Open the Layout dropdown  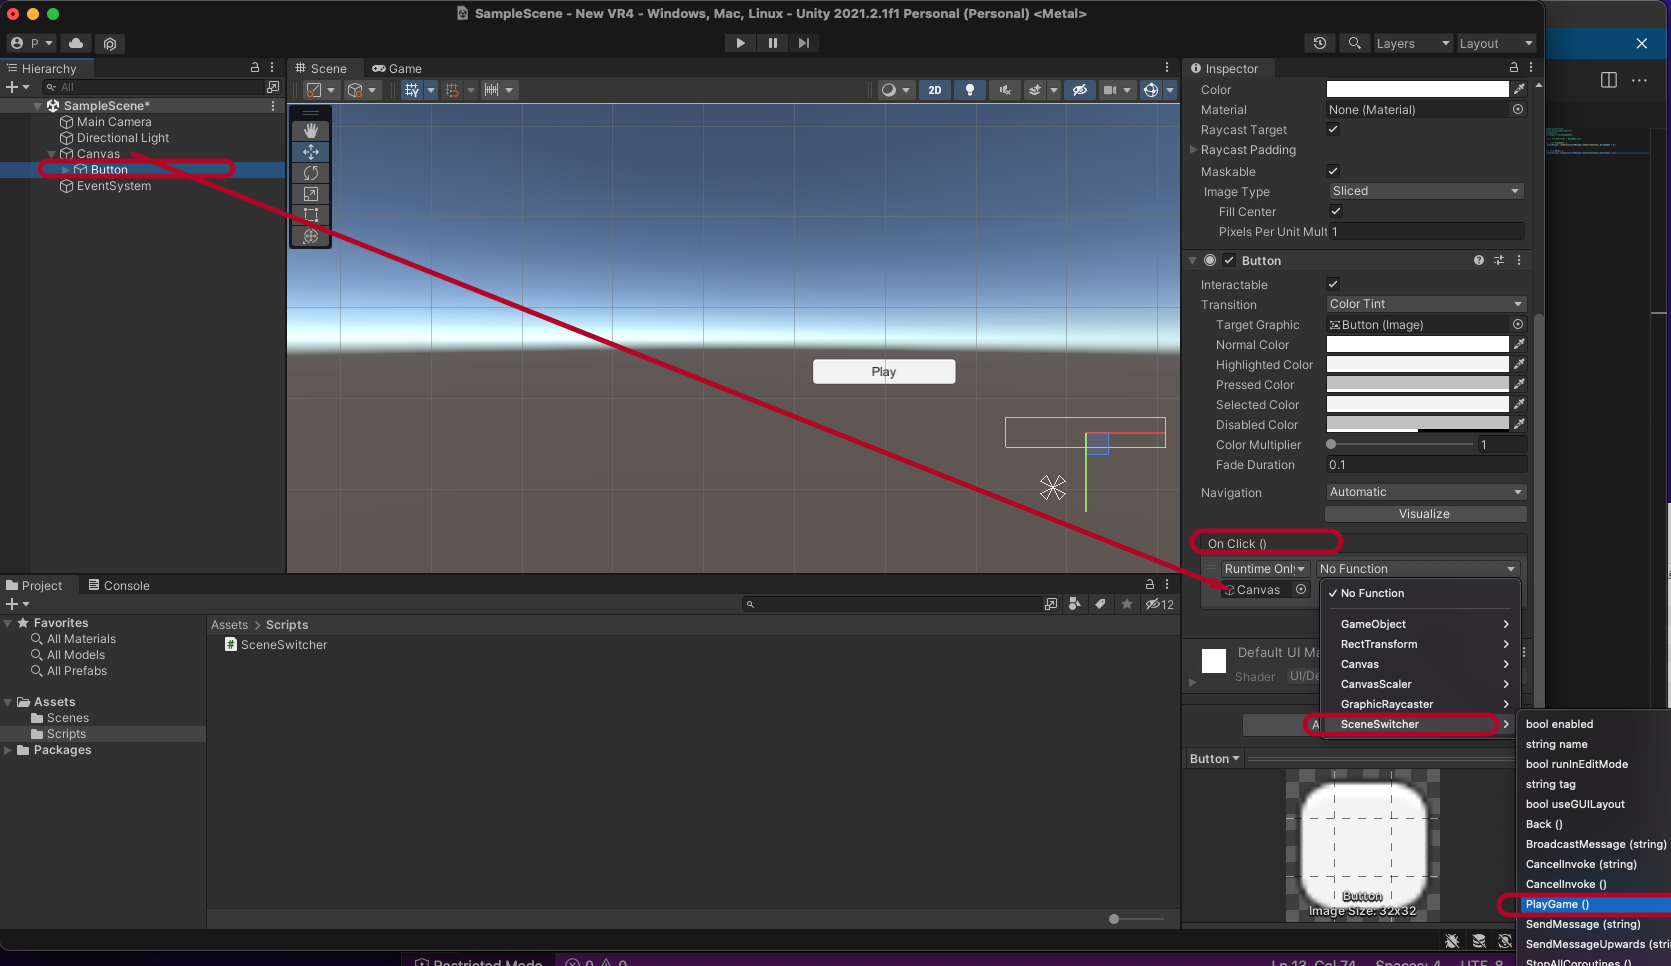click(x=1495, y=43)
